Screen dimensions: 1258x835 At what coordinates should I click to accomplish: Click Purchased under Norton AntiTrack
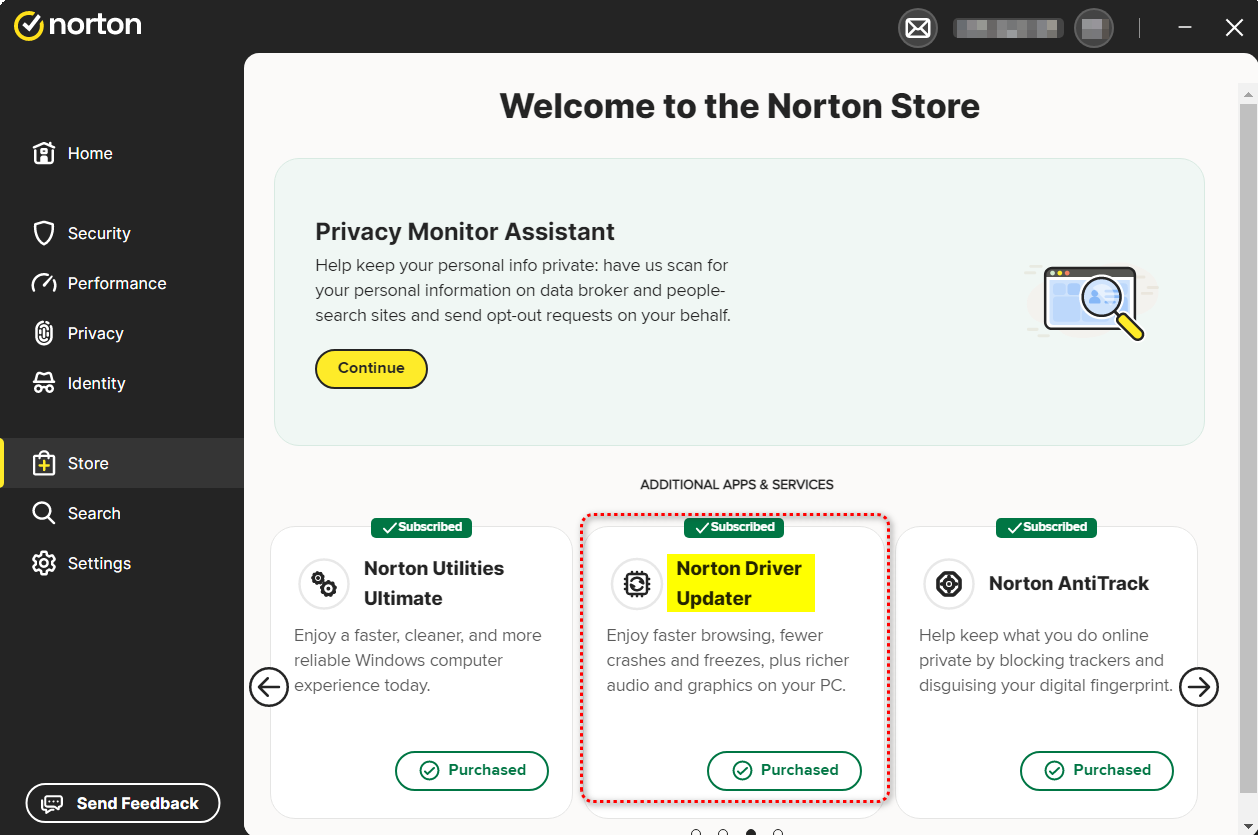(1096, 770)
